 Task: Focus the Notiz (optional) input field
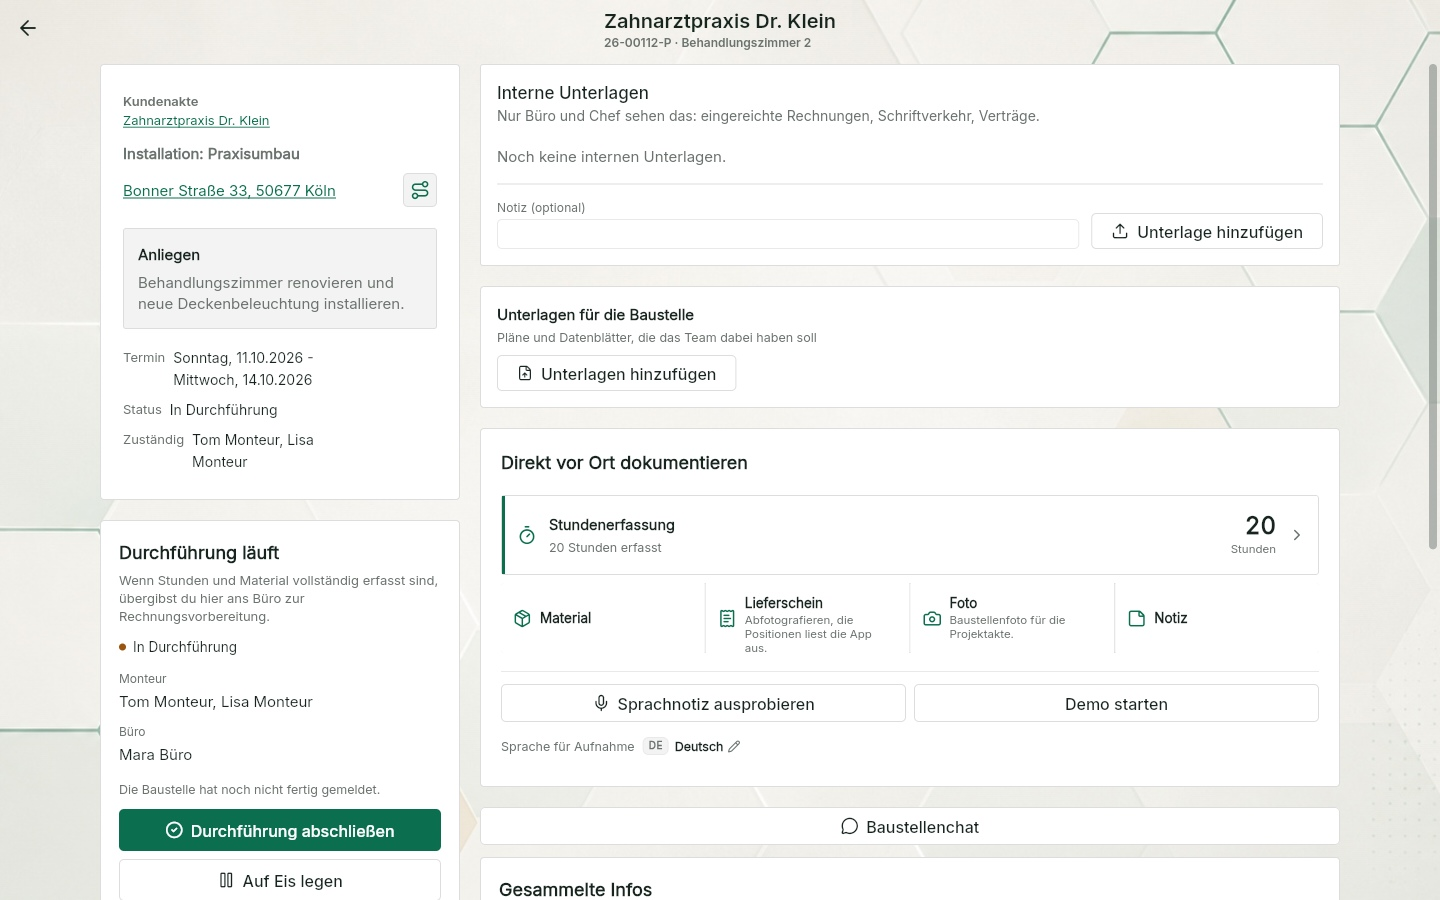click(788, 234)
